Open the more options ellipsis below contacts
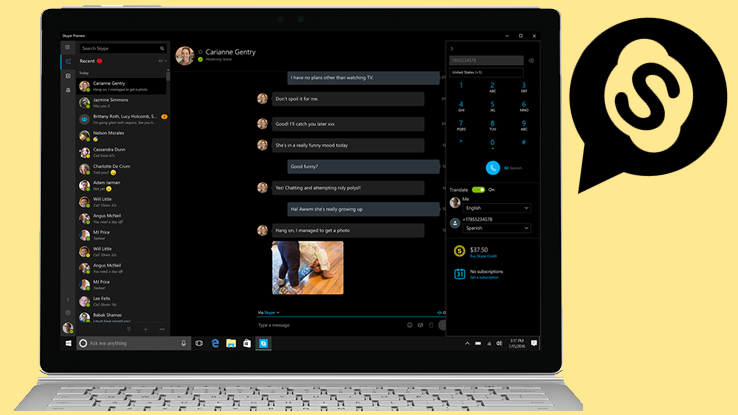The height and width of the screenshot is (415, 738). [x=162, y=329]
